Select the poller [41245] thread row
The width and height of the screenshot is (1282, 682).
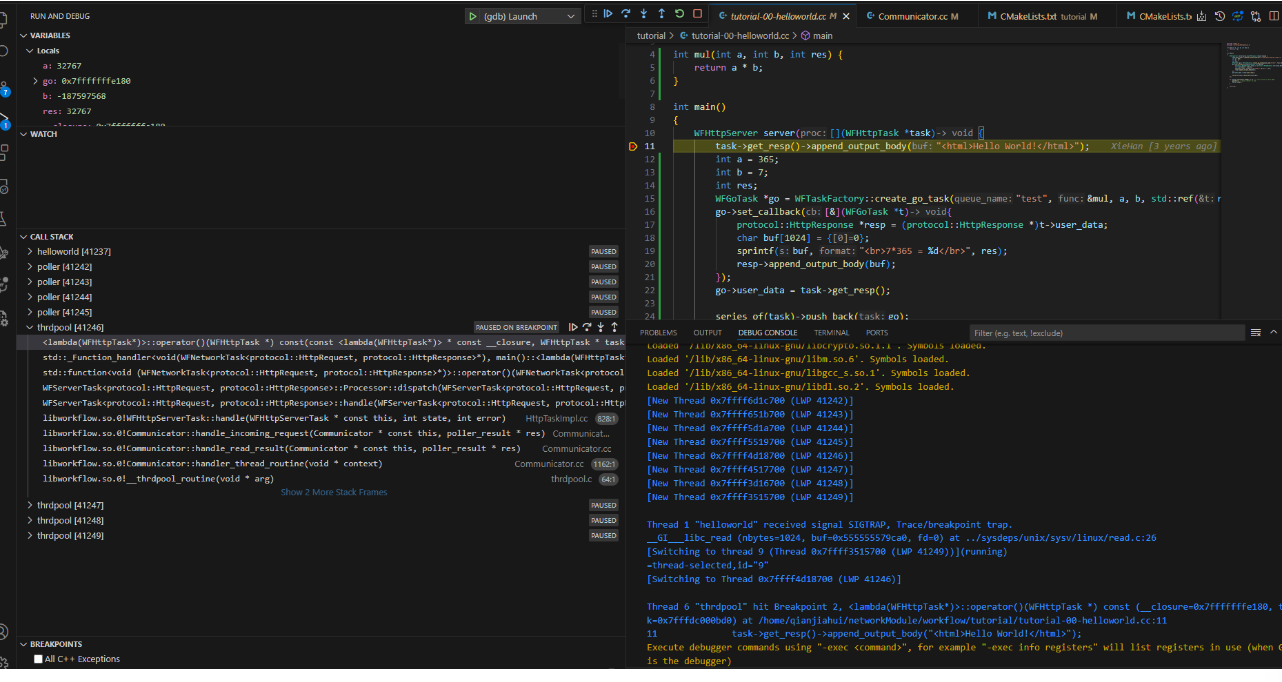(320, 312)
